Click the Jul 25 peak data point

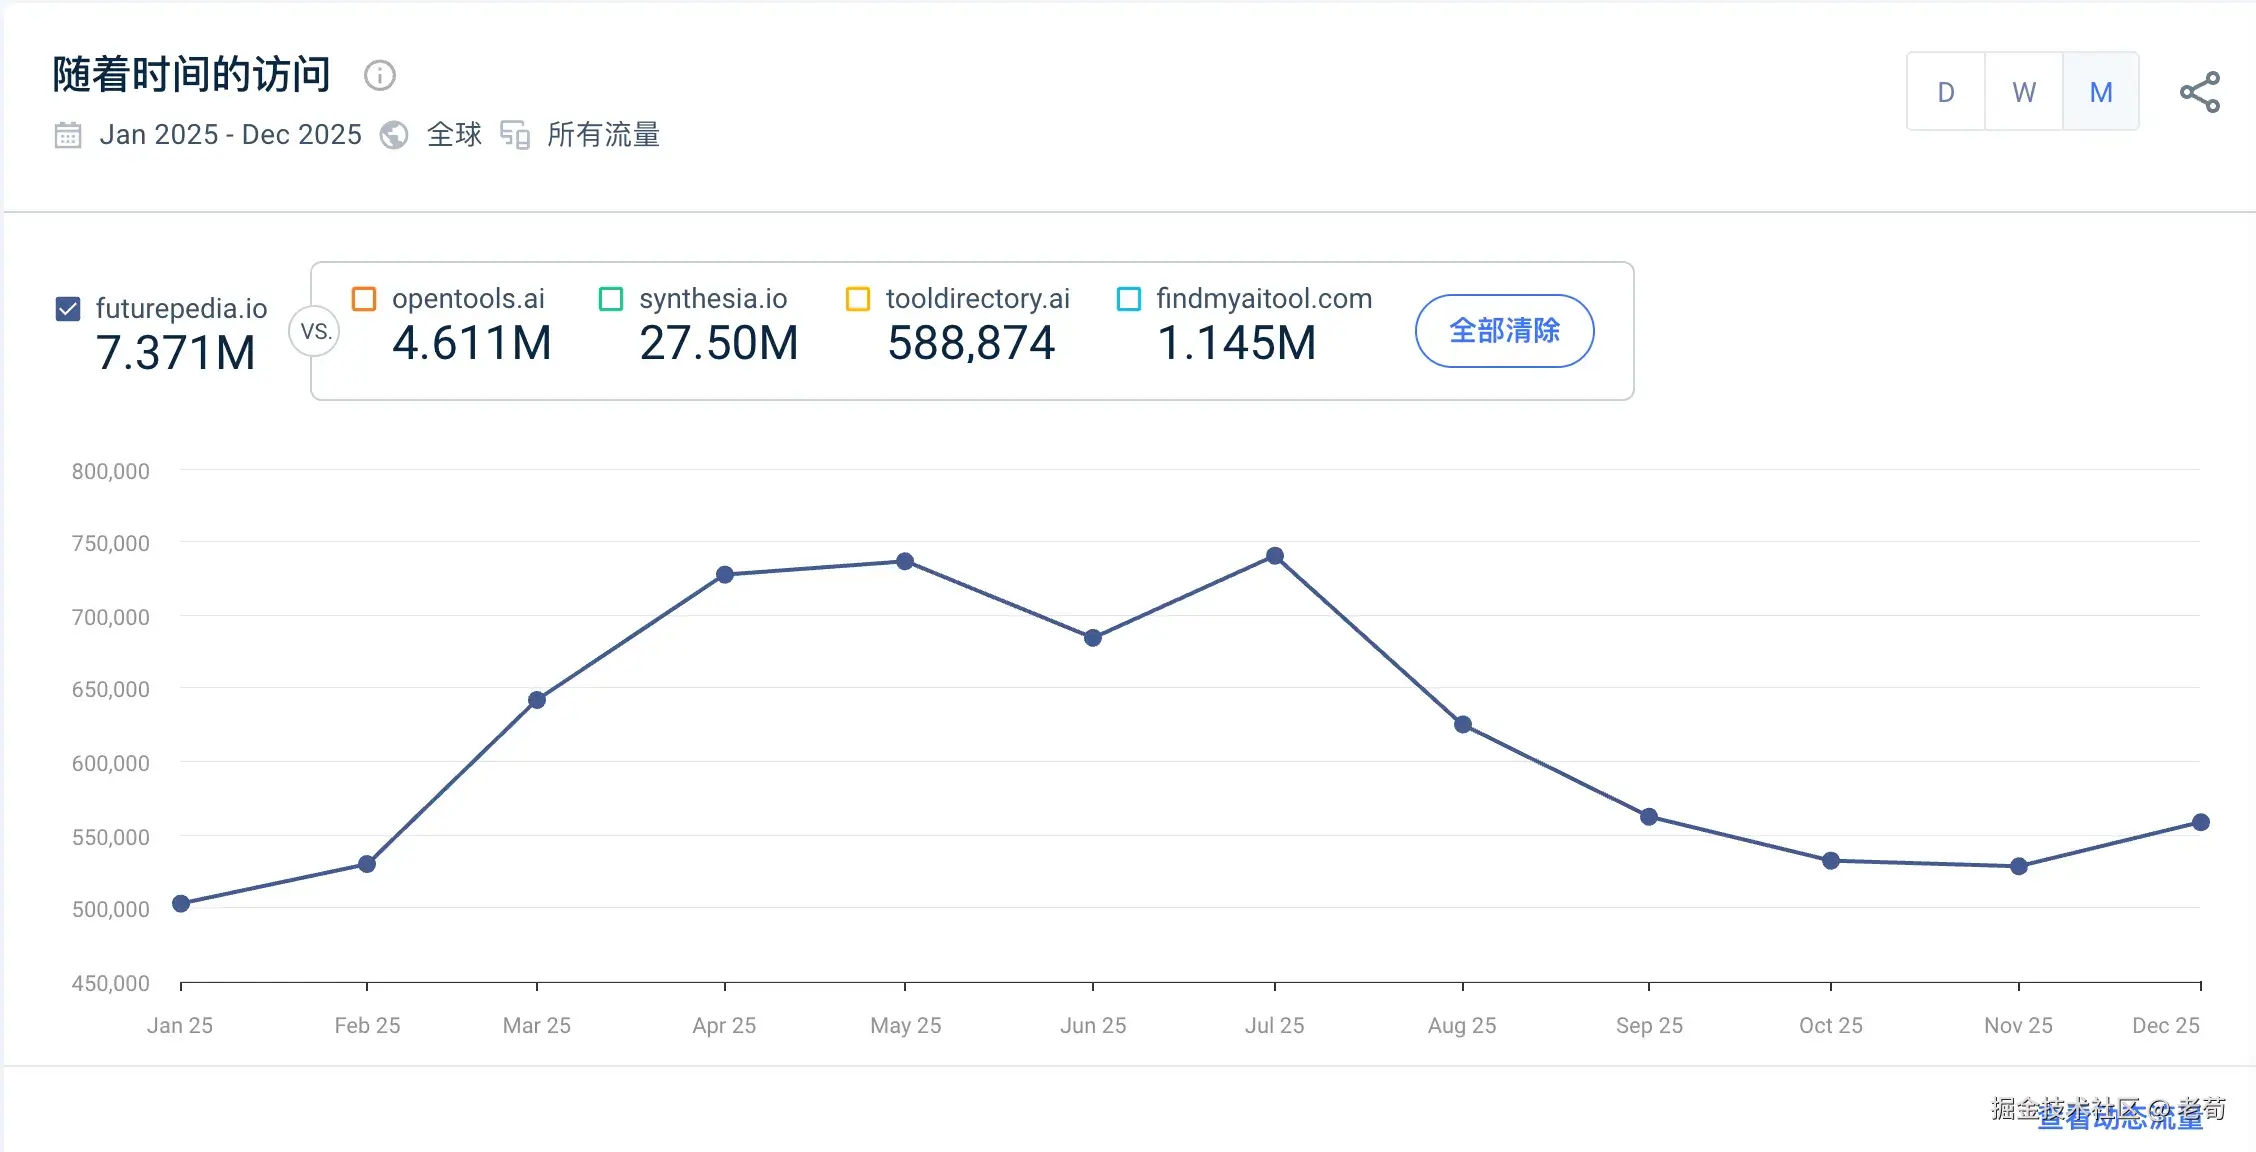tap(1275, 556)
